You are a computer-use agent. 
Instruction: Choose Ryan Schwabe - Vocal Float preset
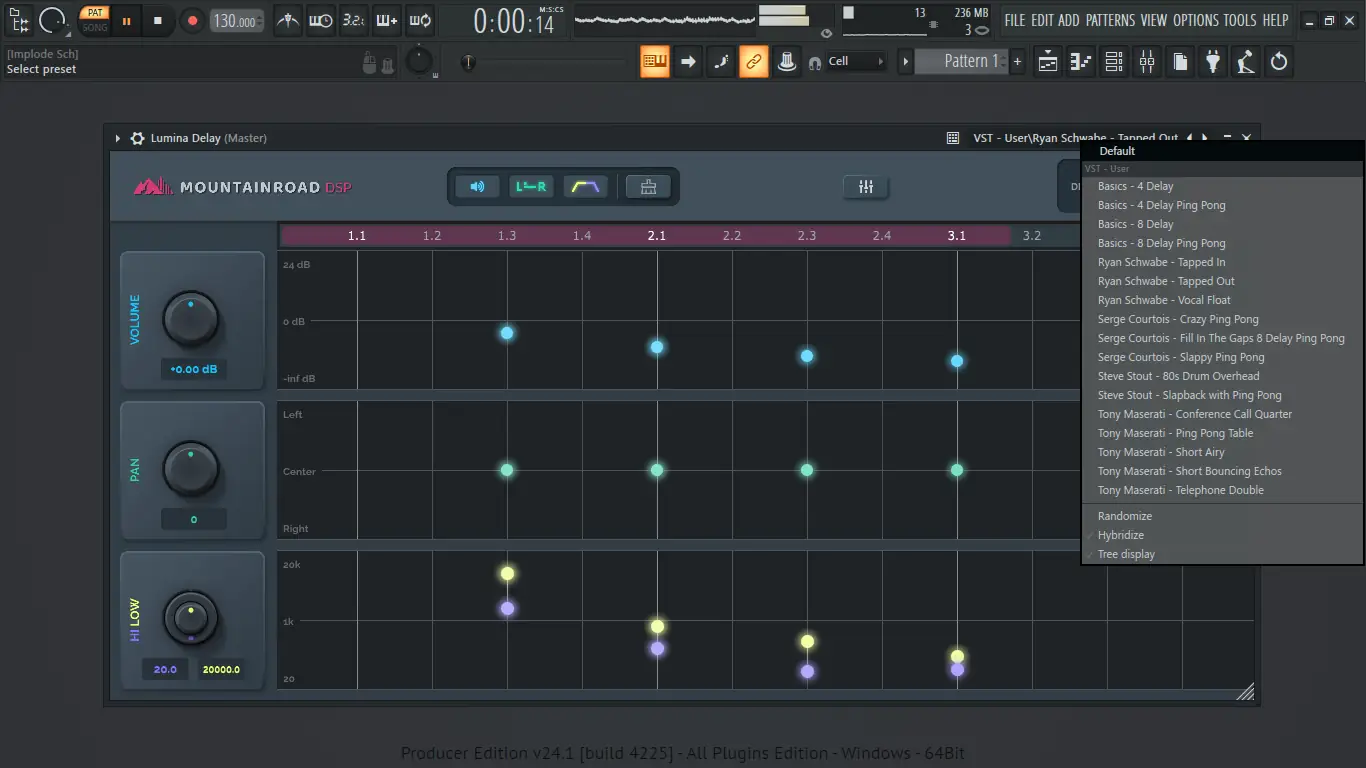1222,300
